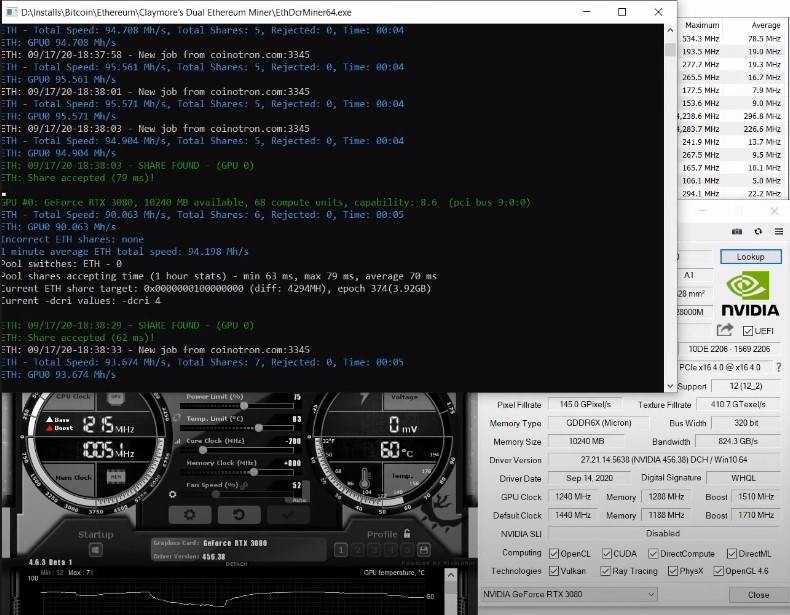This screenshot has height=615, width=790.
Task: Click the BIOS export share icon in GPU-Z
Action: point(725,330)
